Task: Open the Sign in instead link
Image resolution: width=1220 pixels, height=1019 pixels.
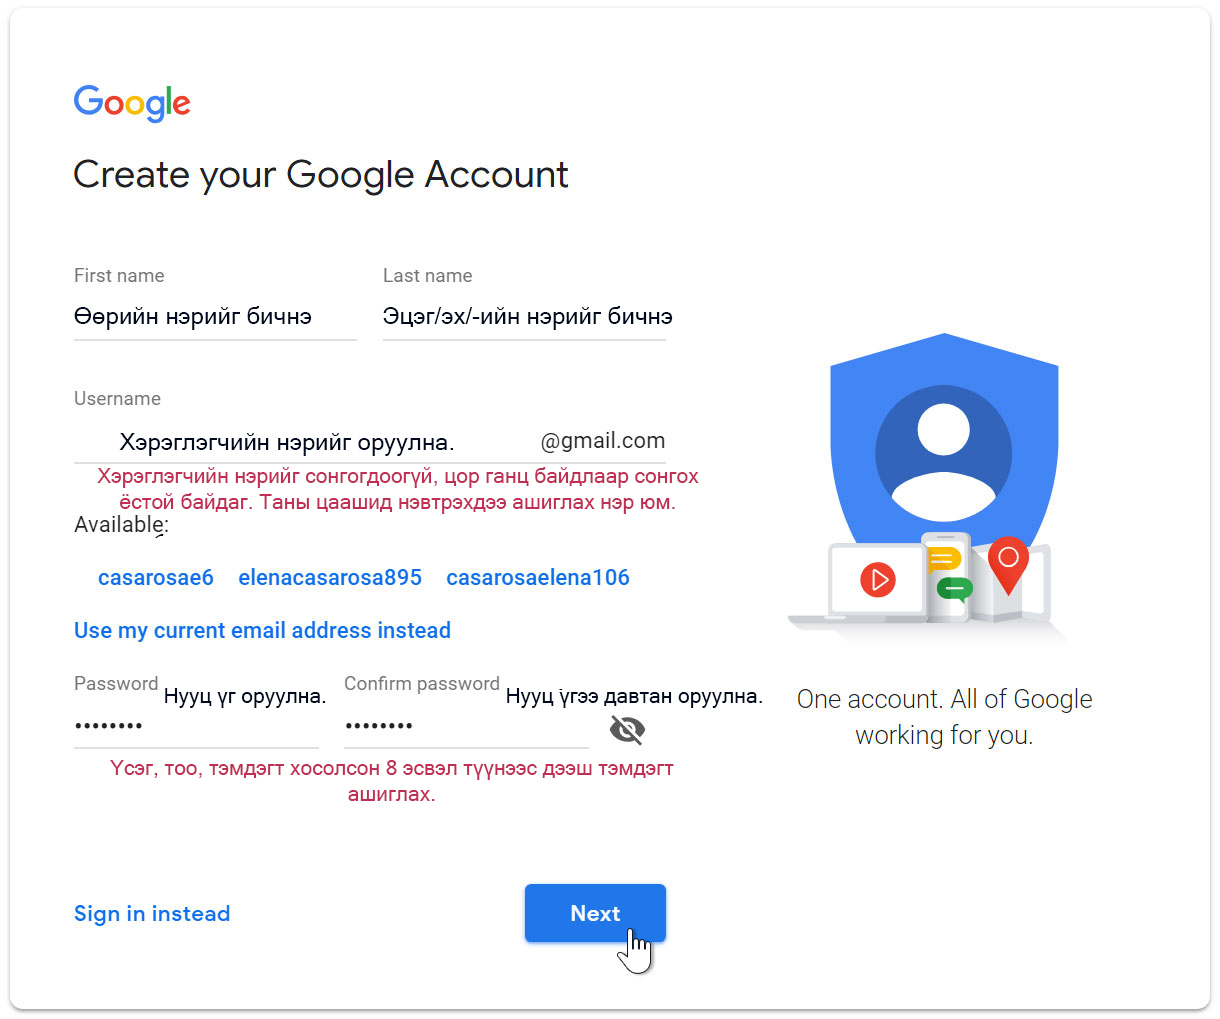Action: coord(152,913)
